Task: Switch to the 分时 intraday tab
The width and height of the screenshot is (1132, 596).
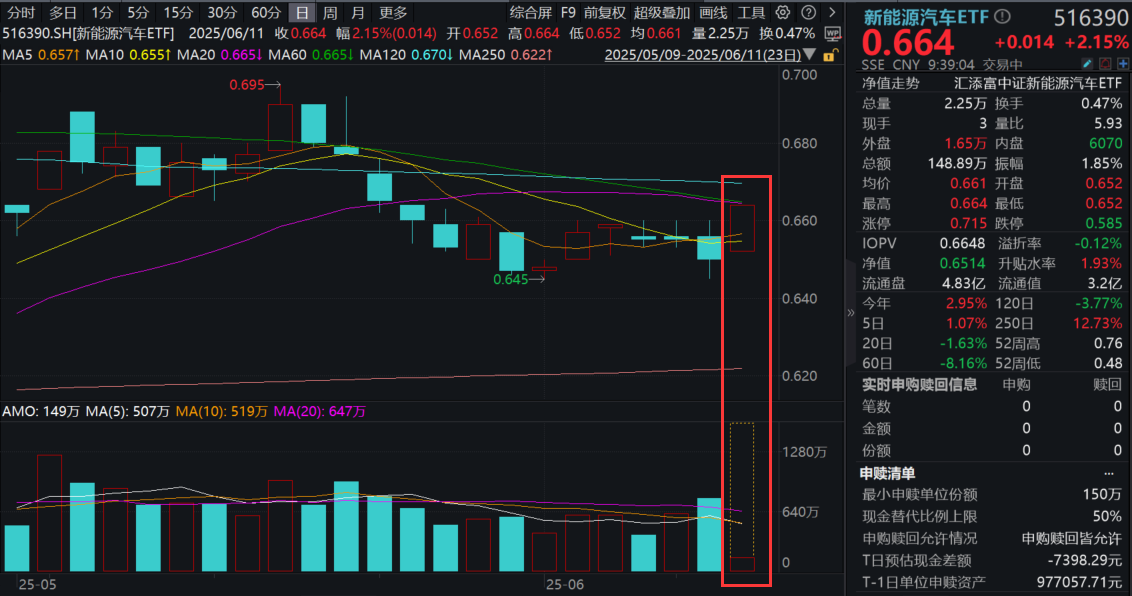Action: click(x=21, y=12)
